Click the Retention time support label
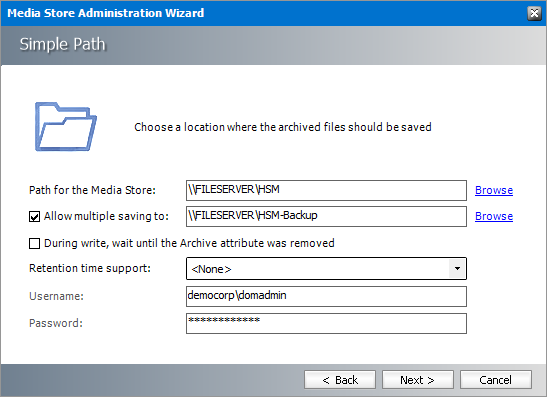The height and width of the screenshot is (397, 547). (x=90, y=268)
